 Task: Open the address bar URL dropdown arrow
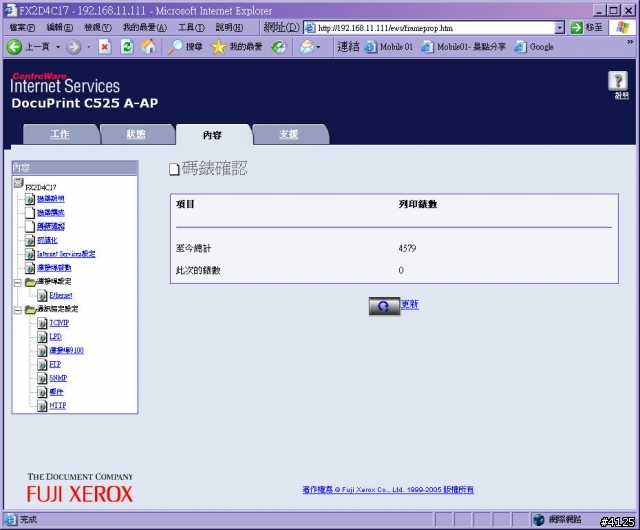pos(560,28)
